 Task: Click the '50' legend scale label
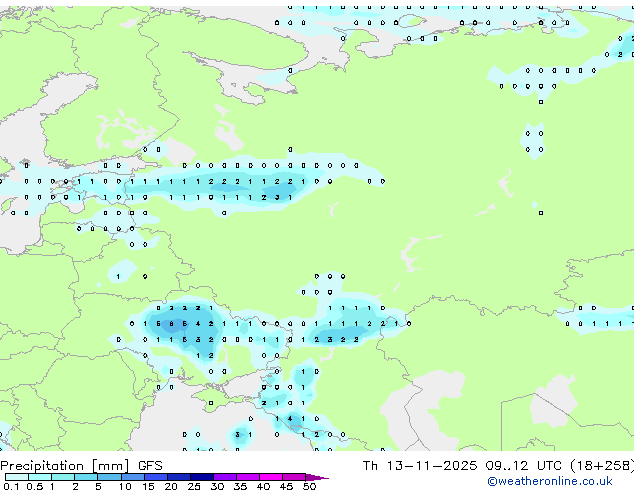click(309, 486)
